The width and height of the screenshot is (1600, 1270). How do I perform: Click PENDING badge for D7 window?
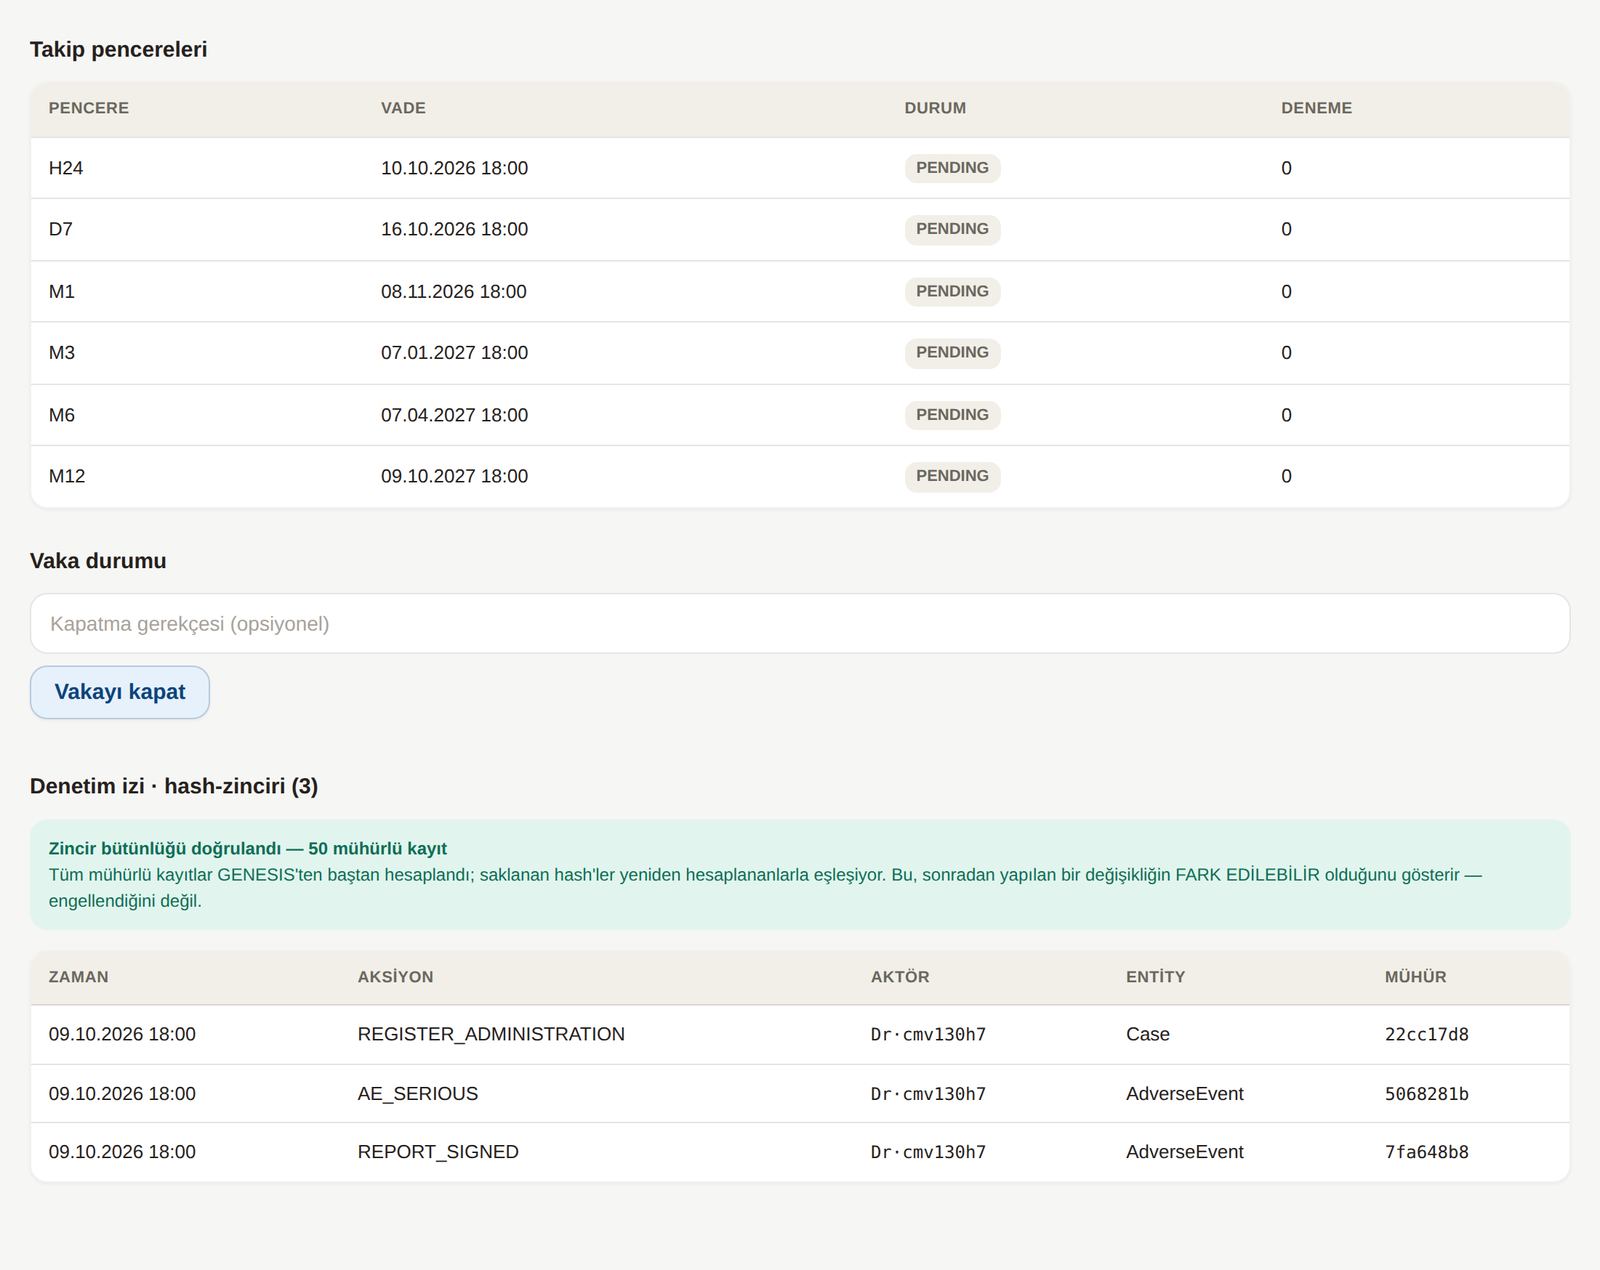tap(952, 229)
